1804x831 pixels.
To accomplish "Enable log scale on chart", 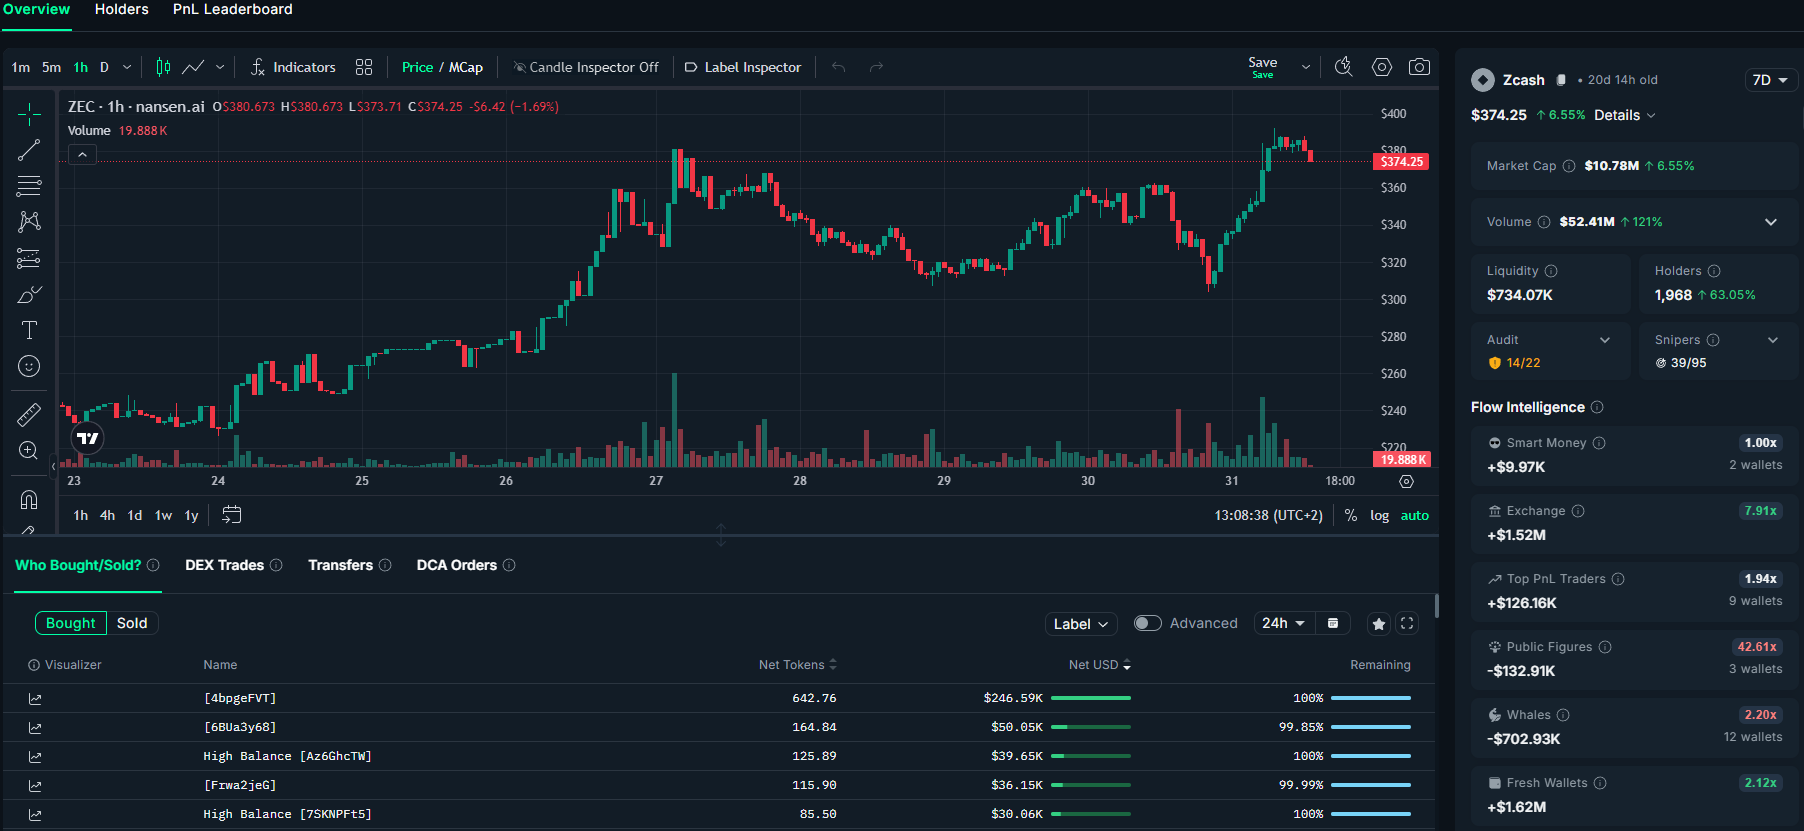I will [1379, 516].
